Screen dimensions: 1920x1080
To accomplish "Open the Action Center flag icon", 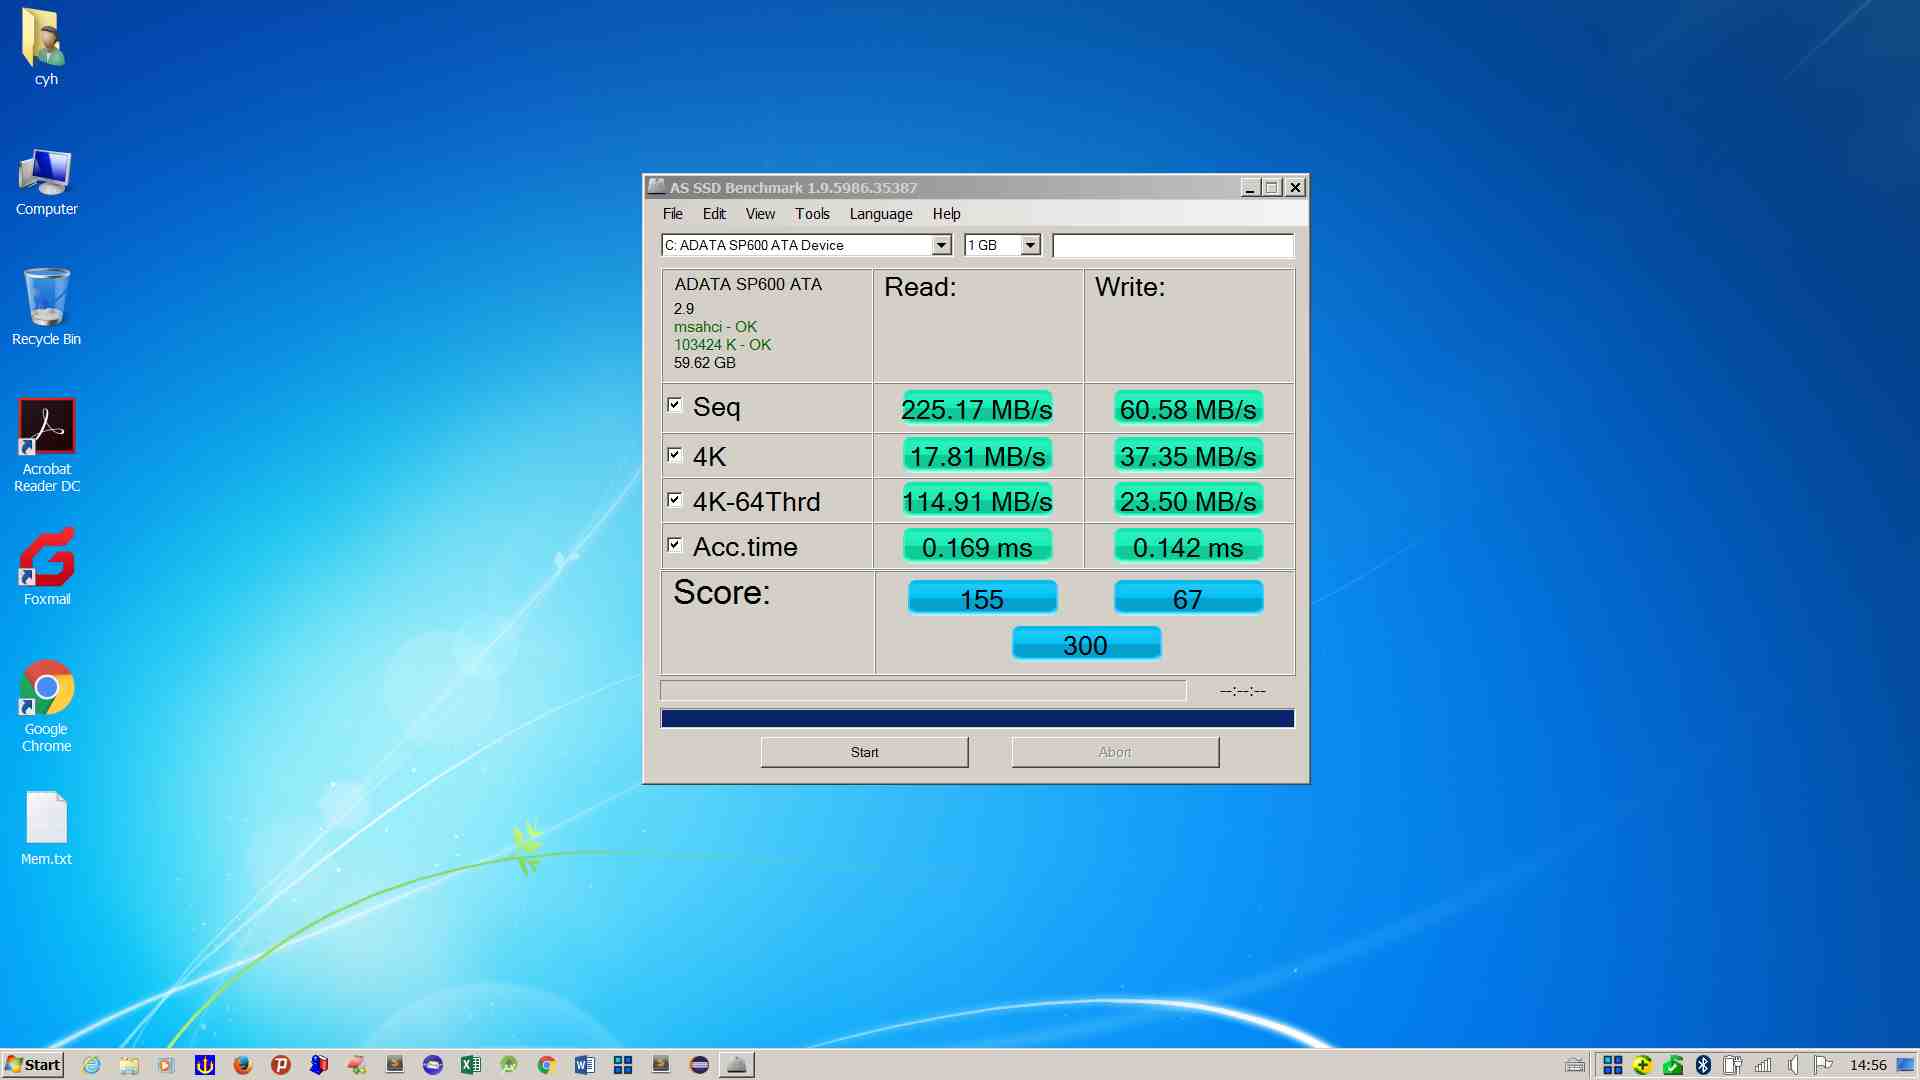I will [1823, 1065].
